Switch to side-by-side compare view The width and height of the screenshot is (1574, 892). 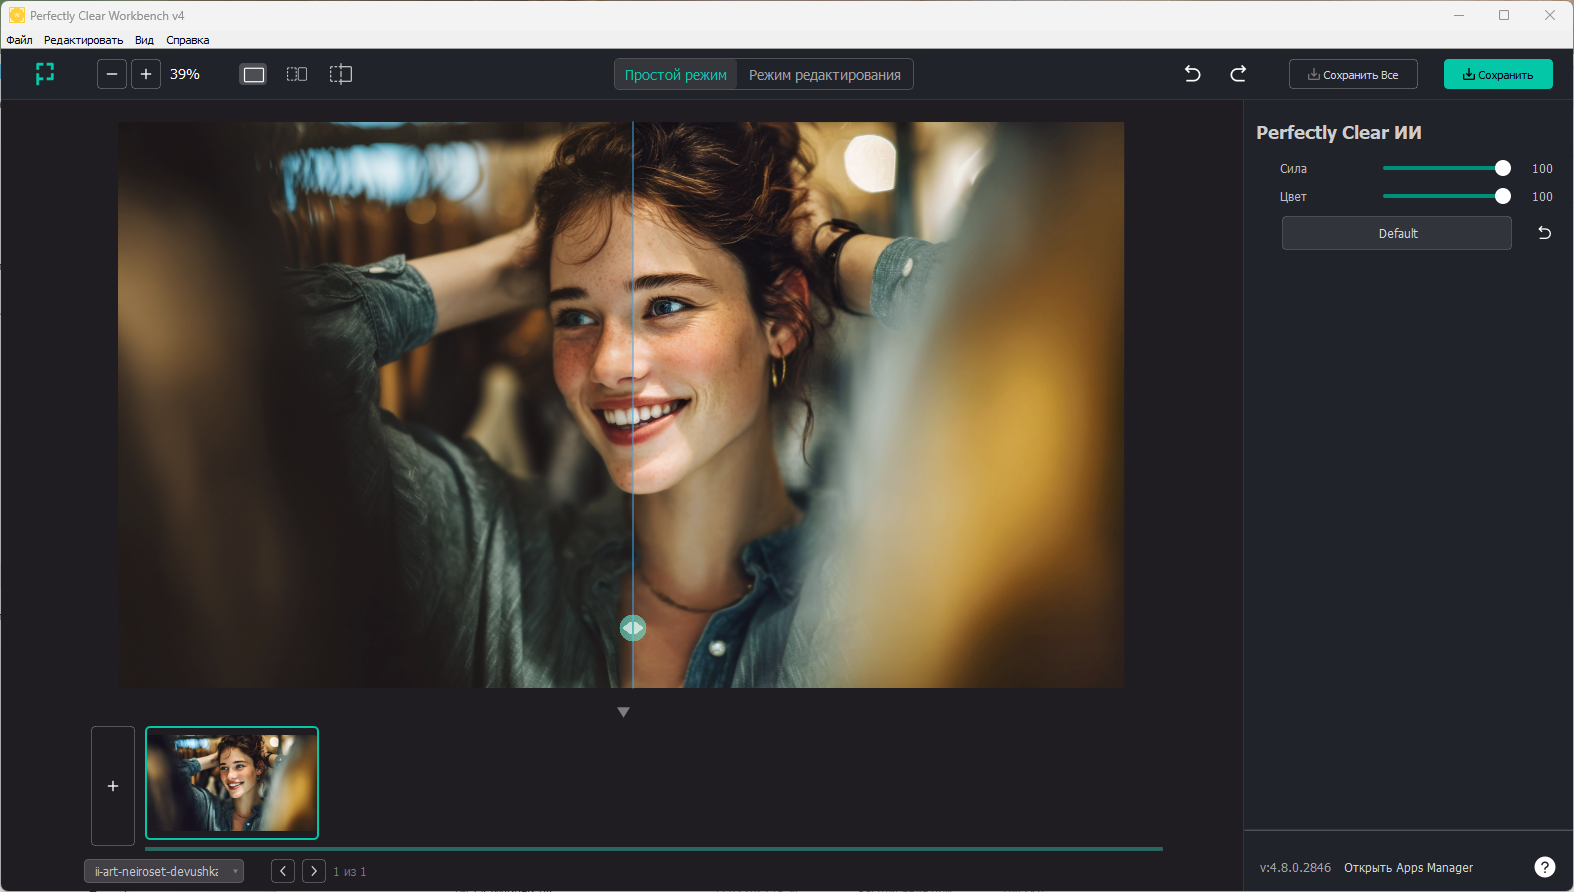pyautogui.click(x=297, y=74)
